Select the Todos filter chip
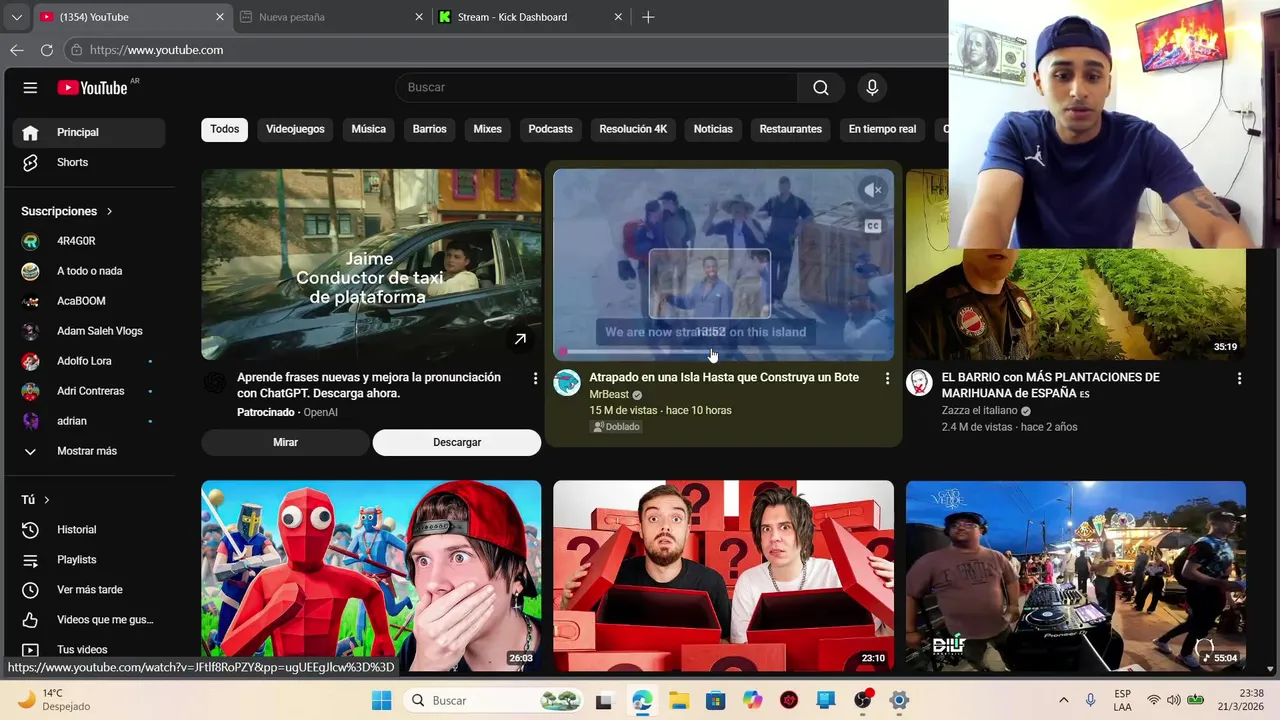The width and height of the screenshot is (1280, 720). [225, 129]
